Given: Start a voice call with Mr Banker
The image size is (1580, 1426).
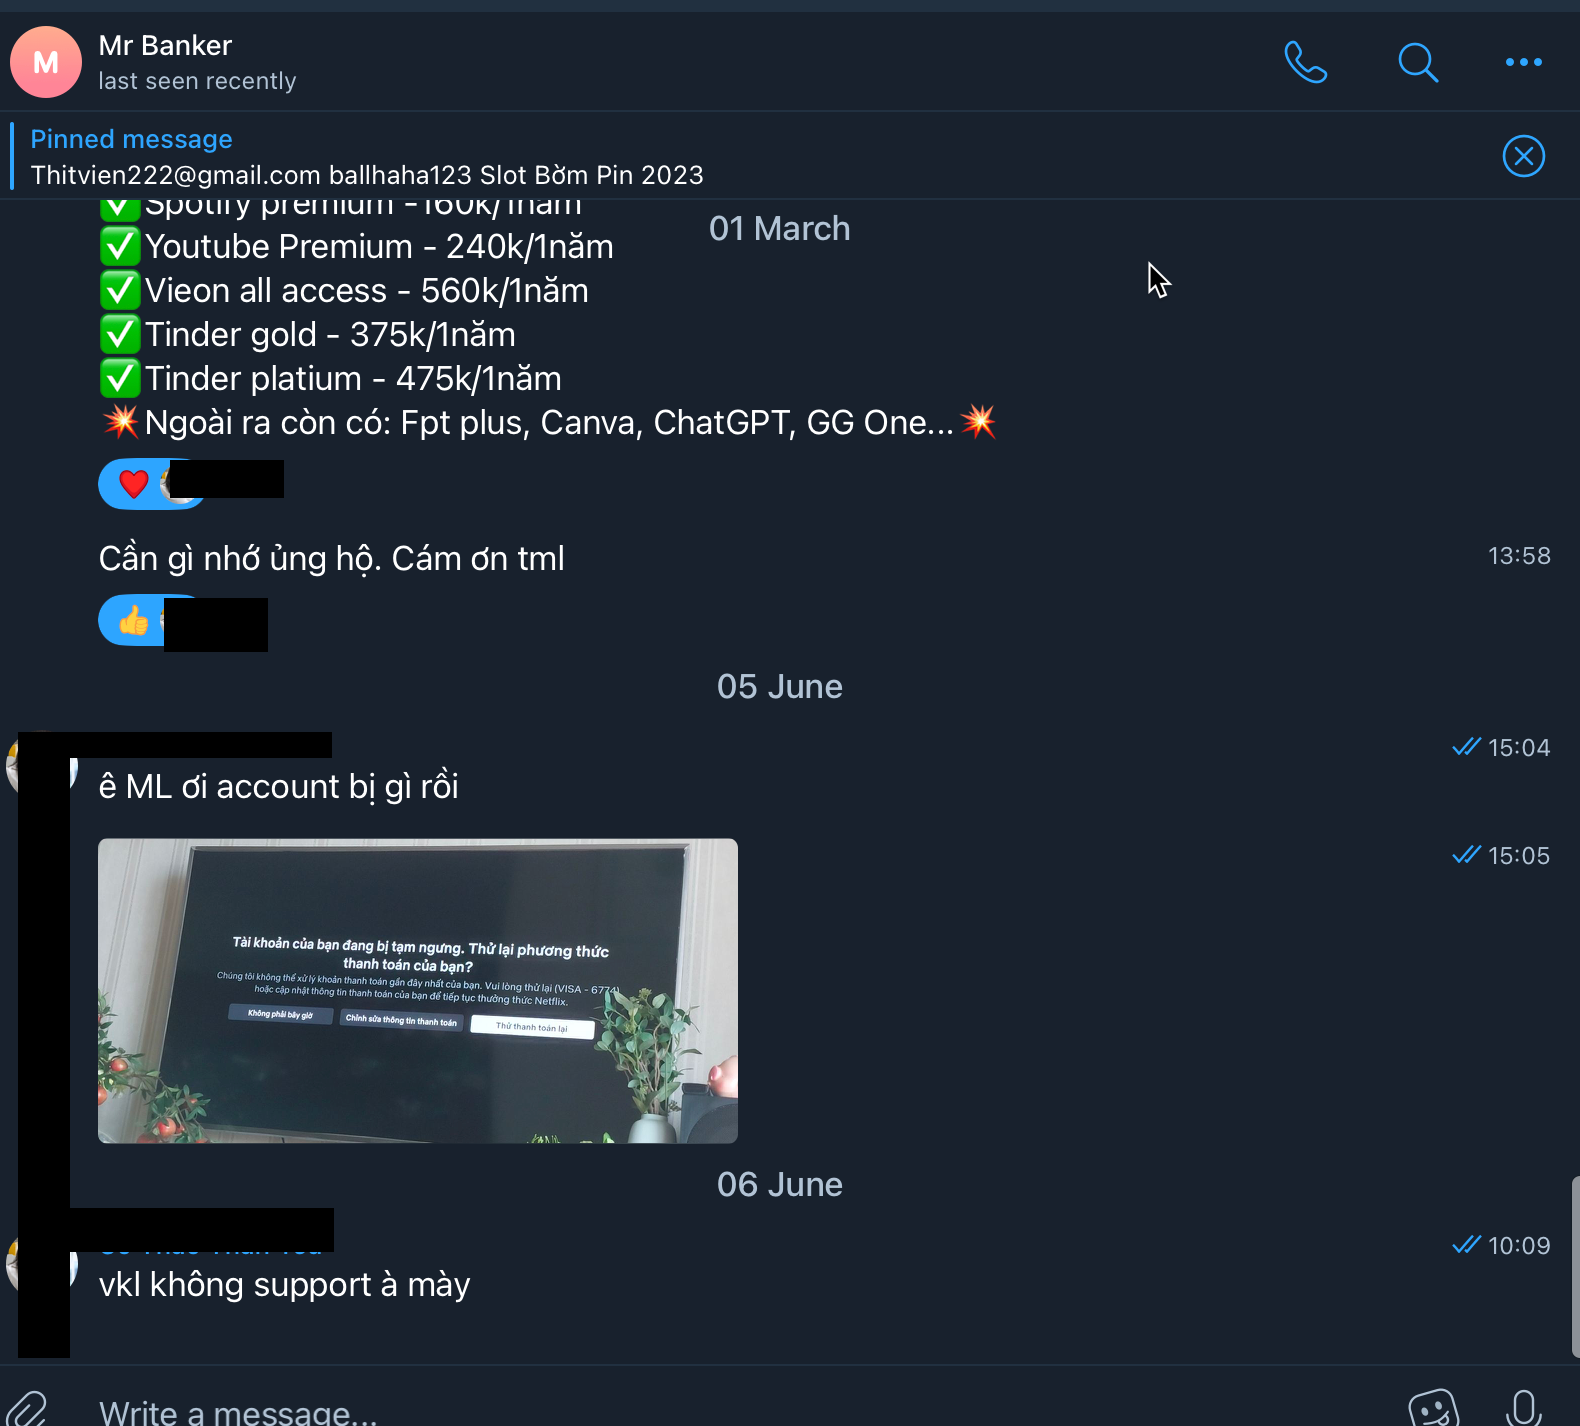Looking at the screenshot, I should (x=1305, y=62).
